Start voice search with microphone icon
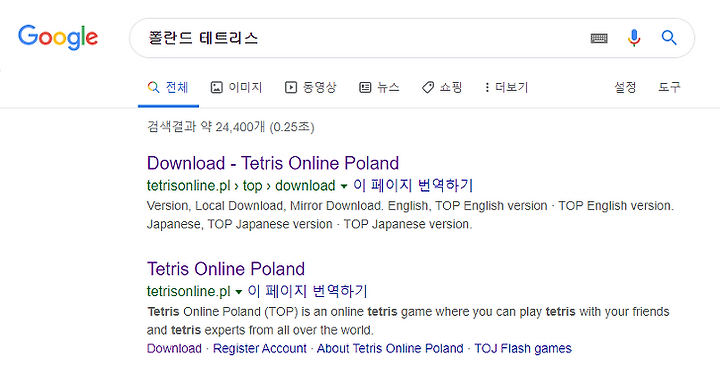The image size is (720, 373). pos(634,38)
